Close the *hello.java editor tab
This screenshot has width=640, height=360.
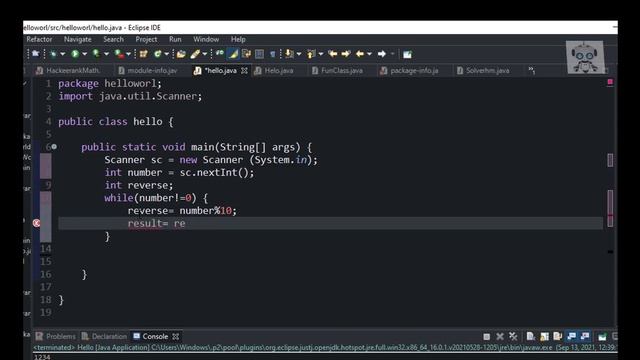pyautogui.click(x=244, y=71)
